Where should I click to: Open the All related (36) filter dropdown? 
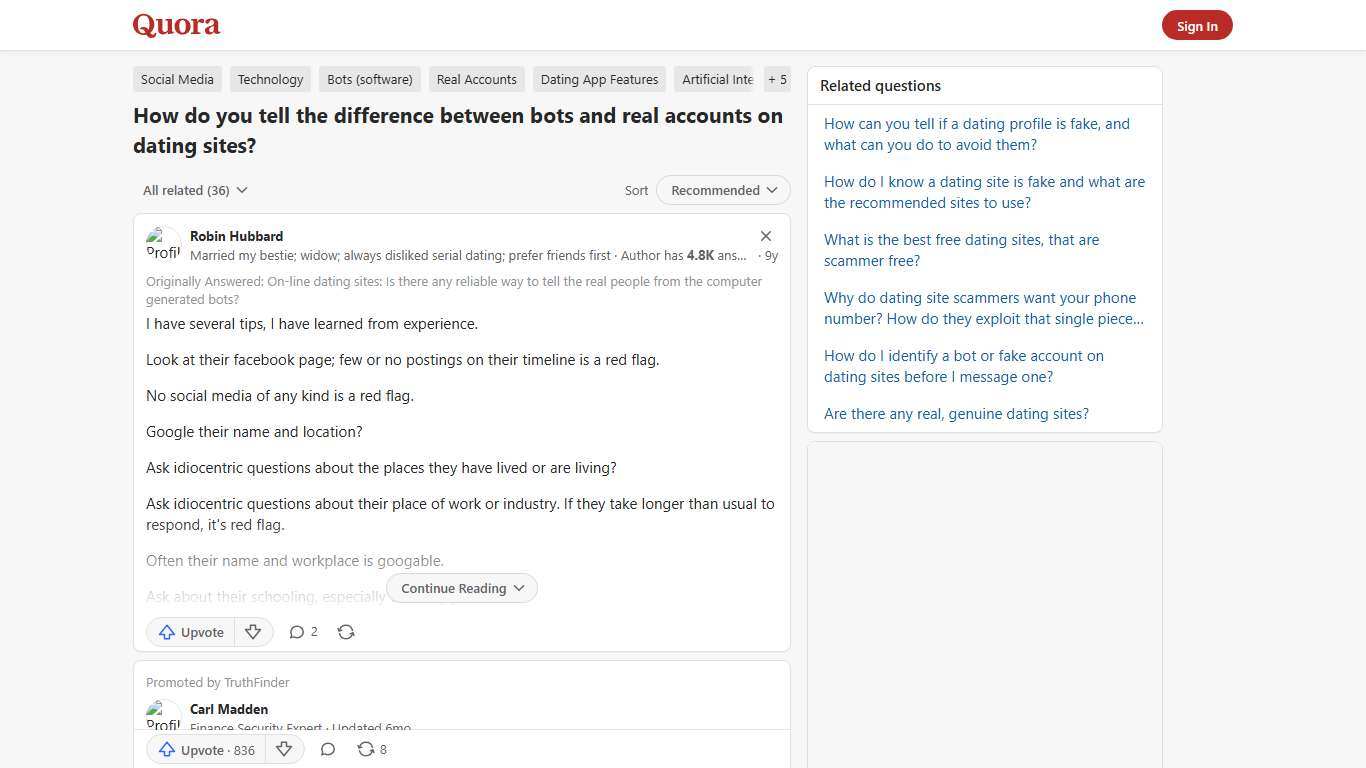coord(195,190)
